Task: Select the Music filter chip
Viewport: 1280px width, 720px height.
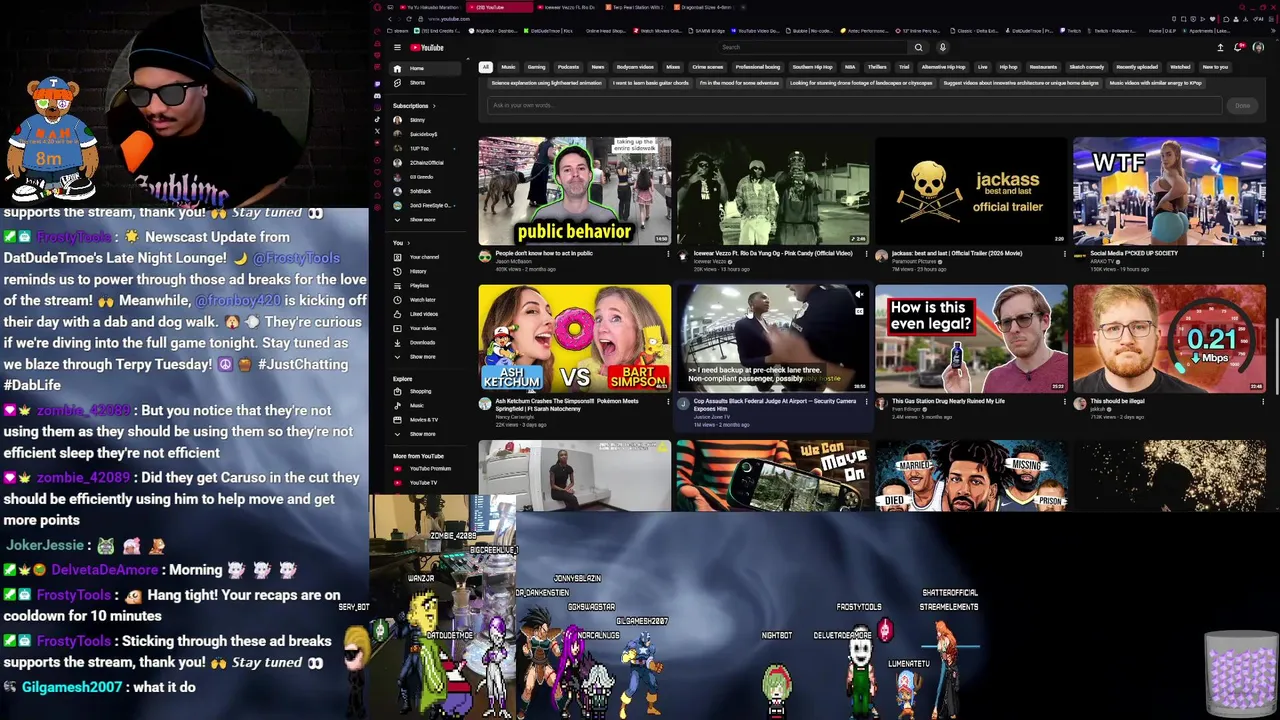Action: (x=508, y=67)
